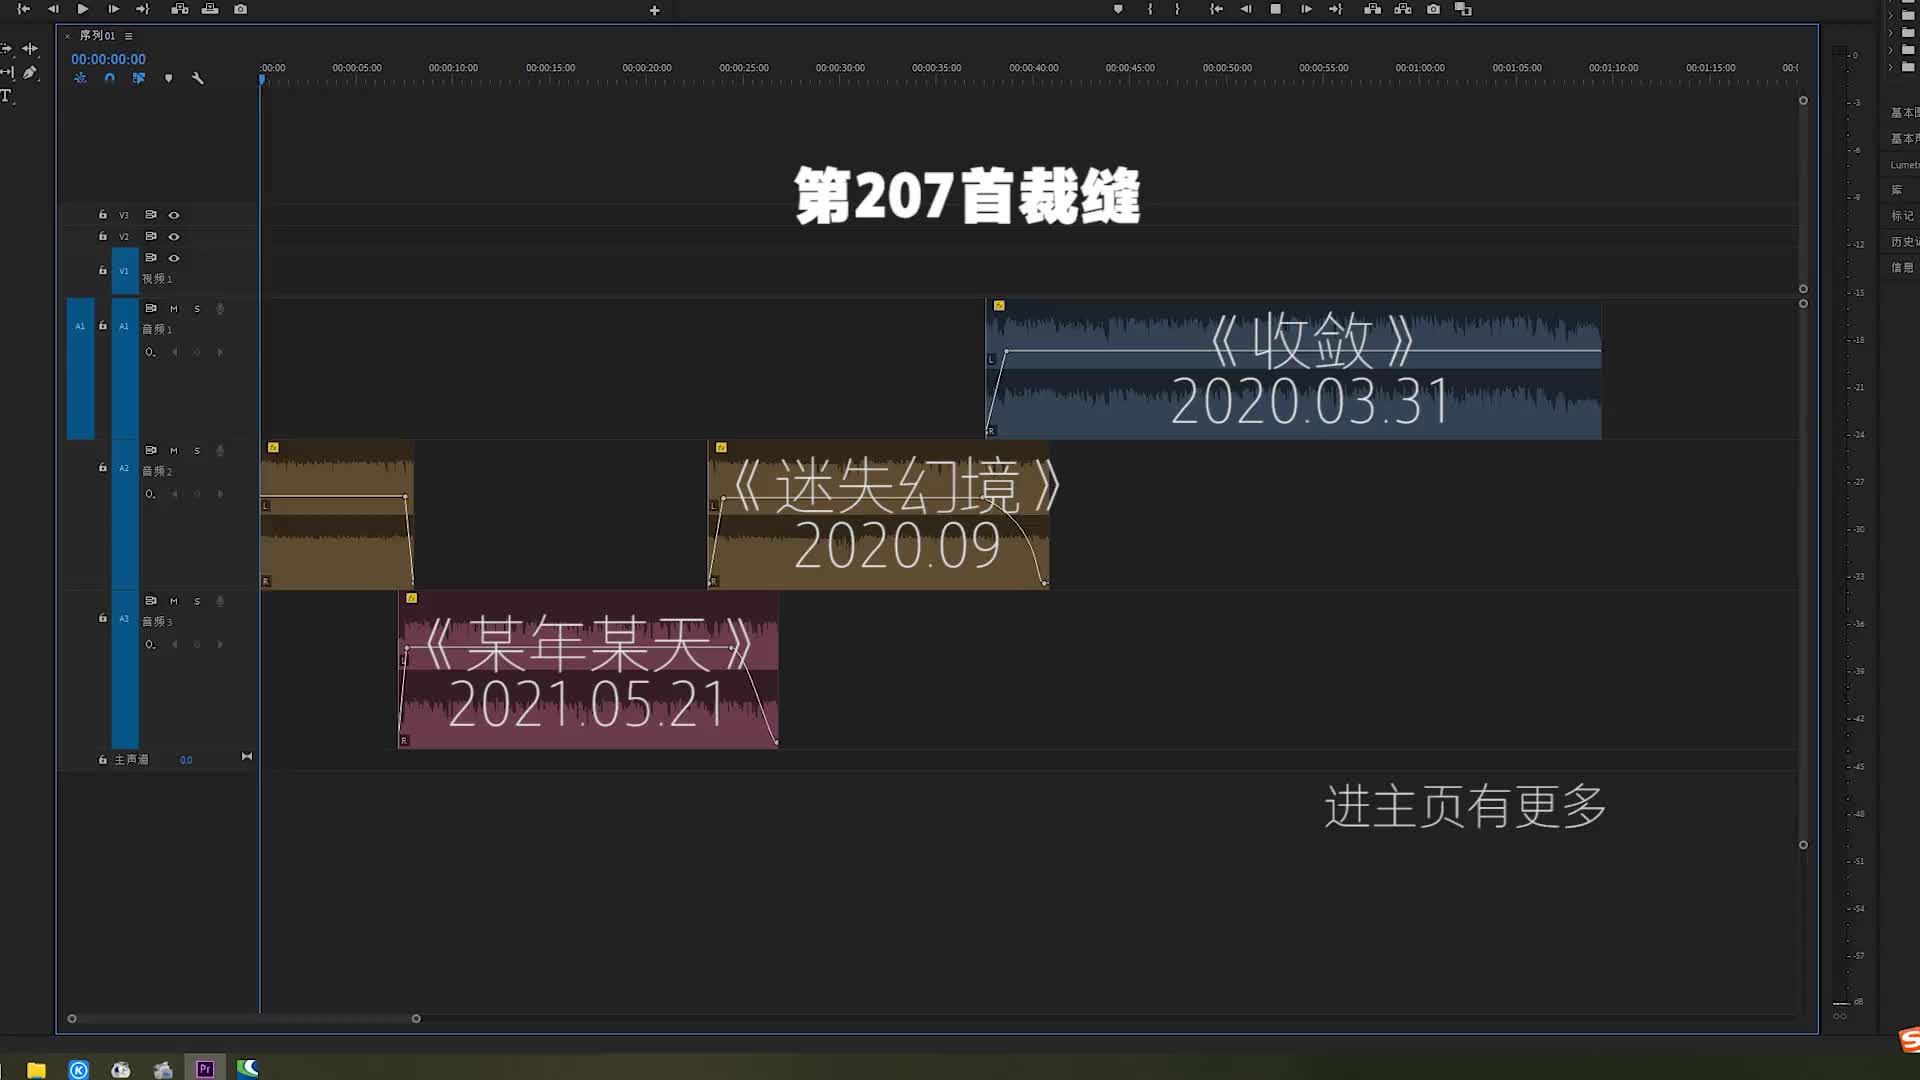Image resolution: width=1920 pixels, height=1080 pixels.
Task: Drag the 主声道 volume slider
Action: (x=185, y=758)
